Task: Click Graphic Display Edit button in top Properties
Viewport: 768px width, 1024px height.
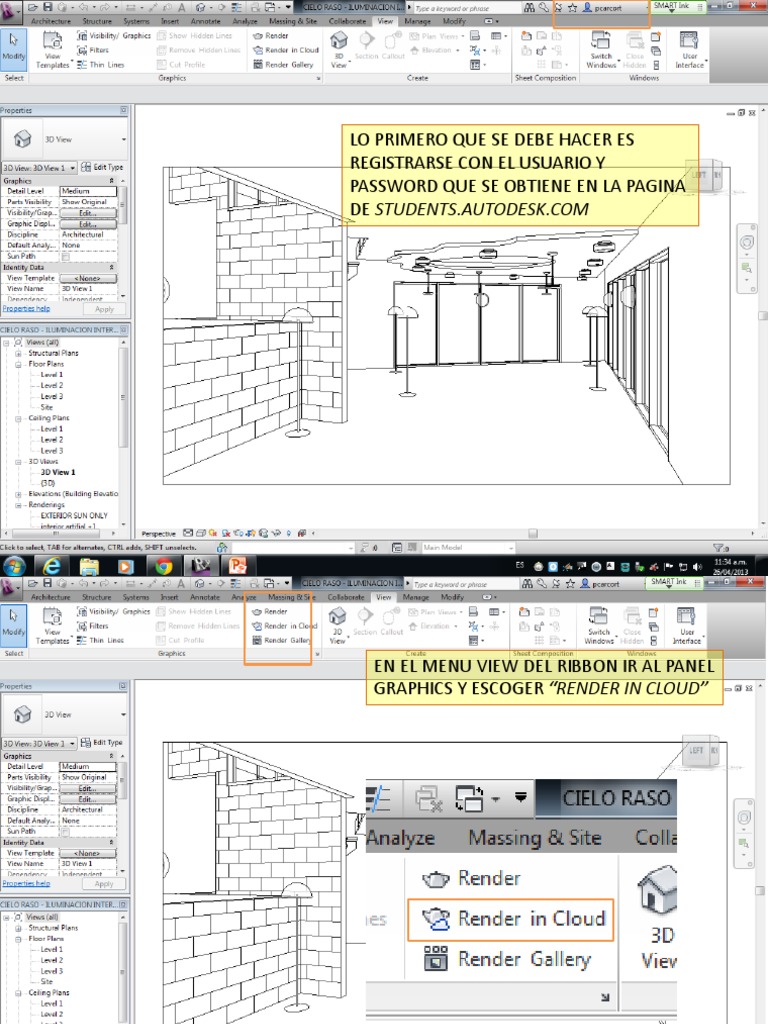Action: tap(88, 224)
